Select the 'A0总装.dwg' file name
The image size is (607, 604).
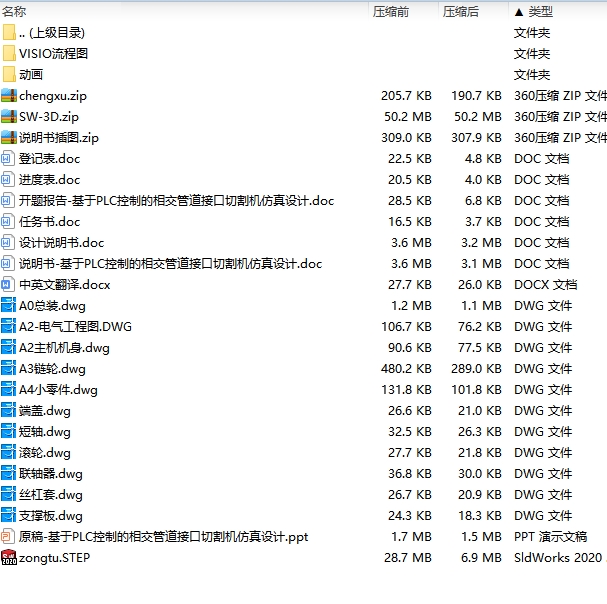tap(52, 305)
